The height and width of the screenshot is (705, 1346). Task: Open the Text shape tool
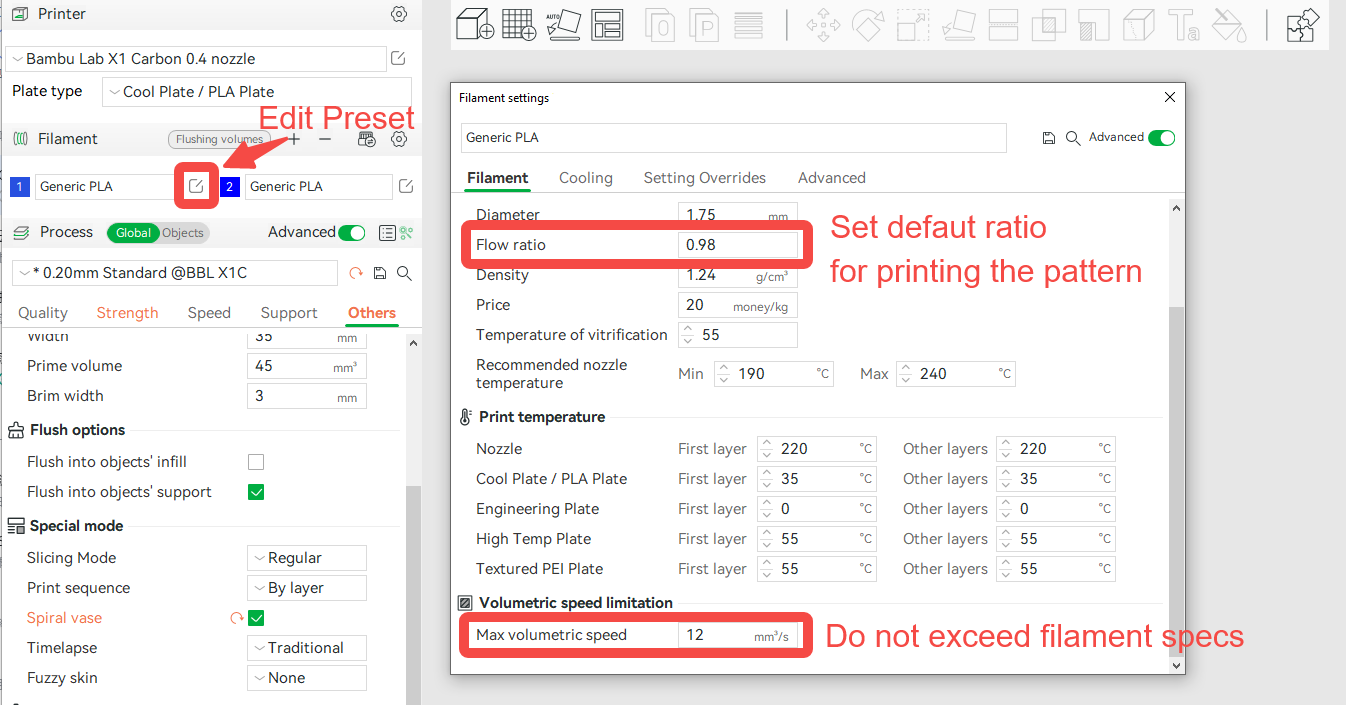[x=1183, y=24]
